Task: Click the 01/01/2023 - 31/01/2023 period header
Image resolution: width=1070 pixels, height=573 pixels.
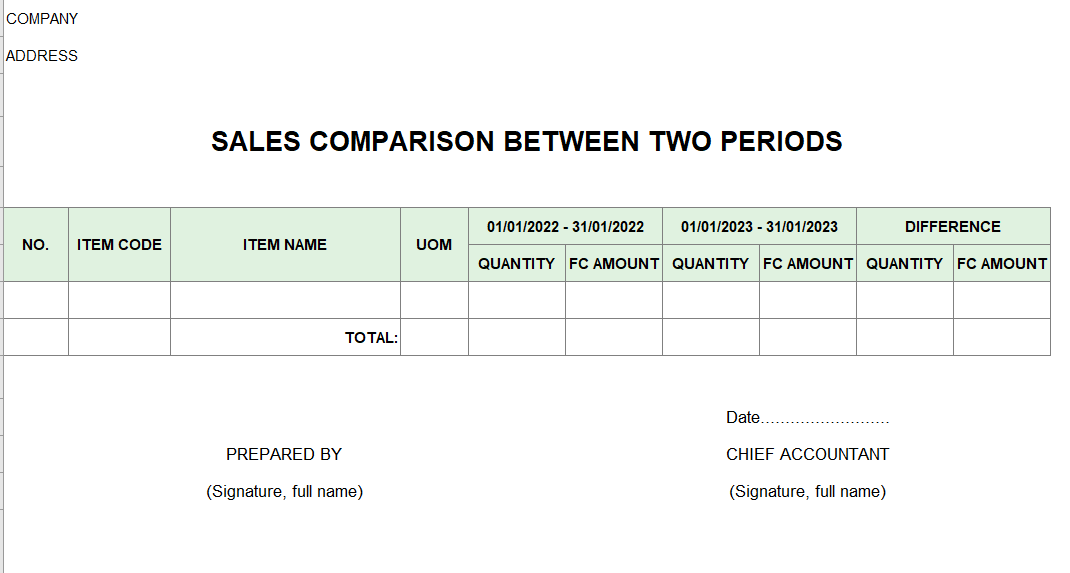Action: coord(759,226)
